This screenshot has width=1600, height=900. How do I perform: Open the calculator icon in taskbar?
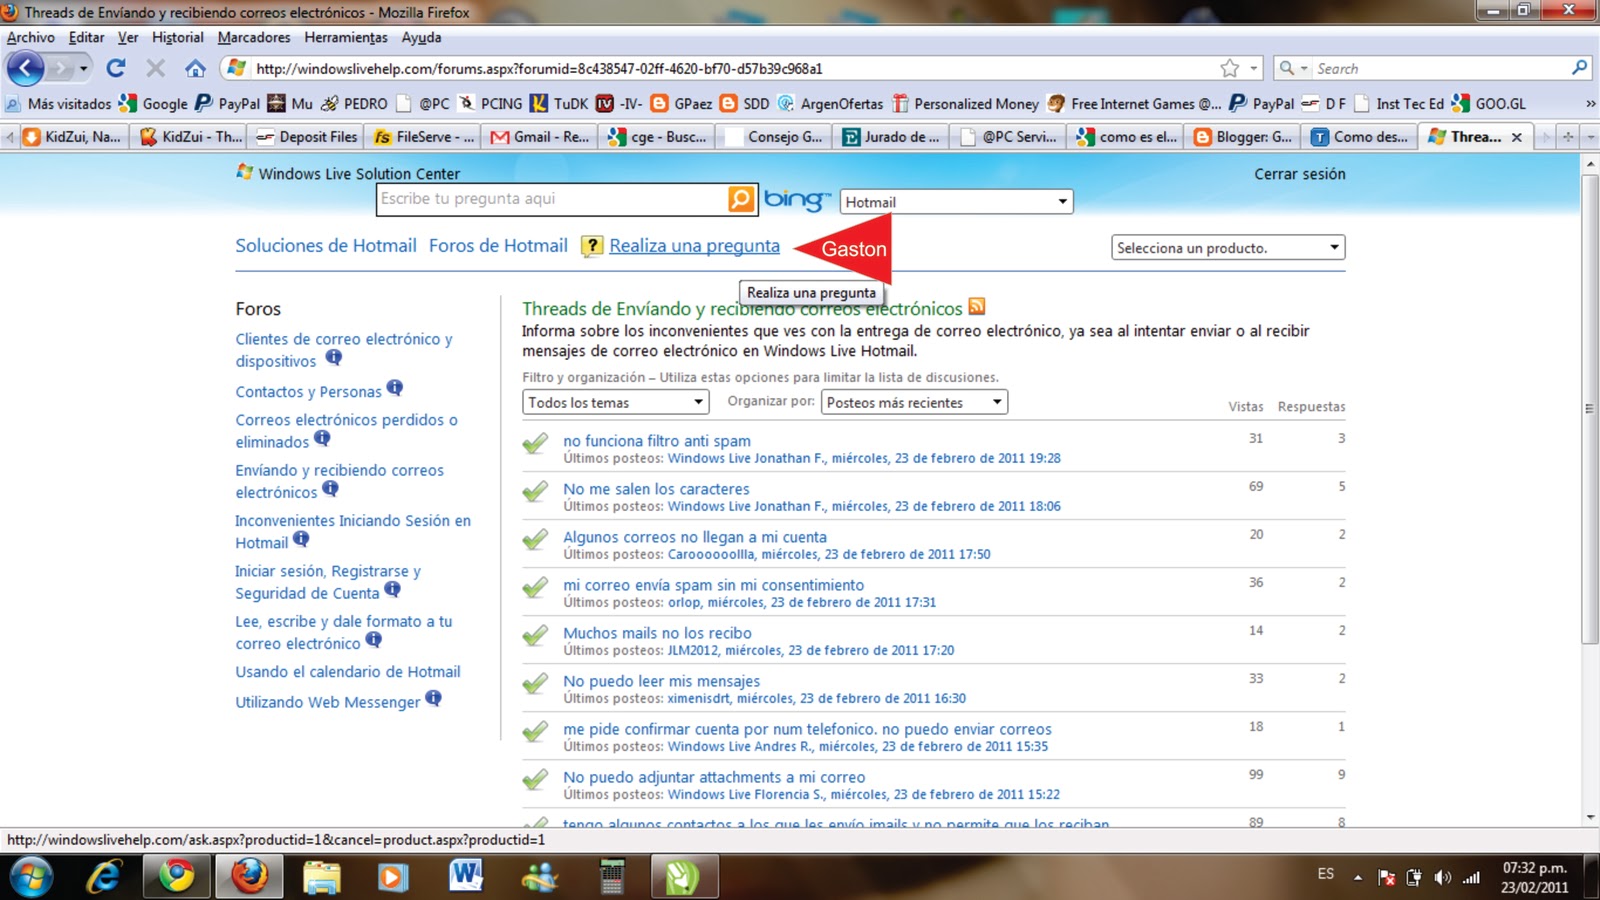tap(611, 877)
